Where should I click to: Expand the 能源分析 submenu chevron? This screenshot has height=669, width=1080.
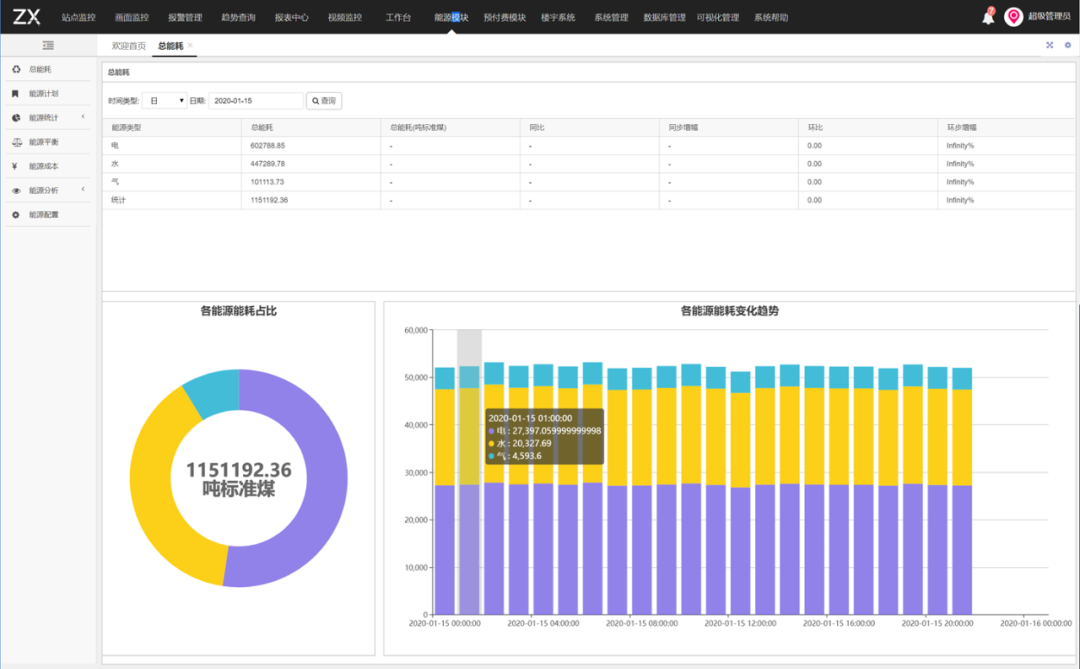[x=83, y=189]
